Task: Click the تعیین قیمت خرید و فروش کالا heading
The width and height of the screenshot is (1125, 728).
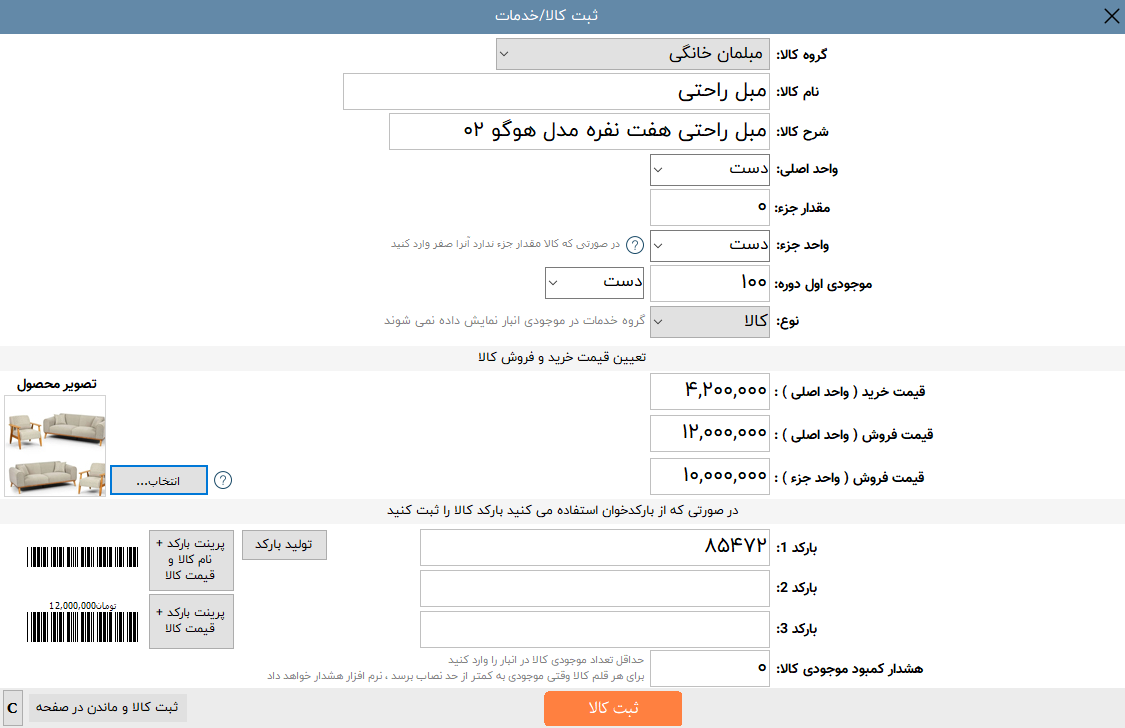Action: [x=562, y=357]
